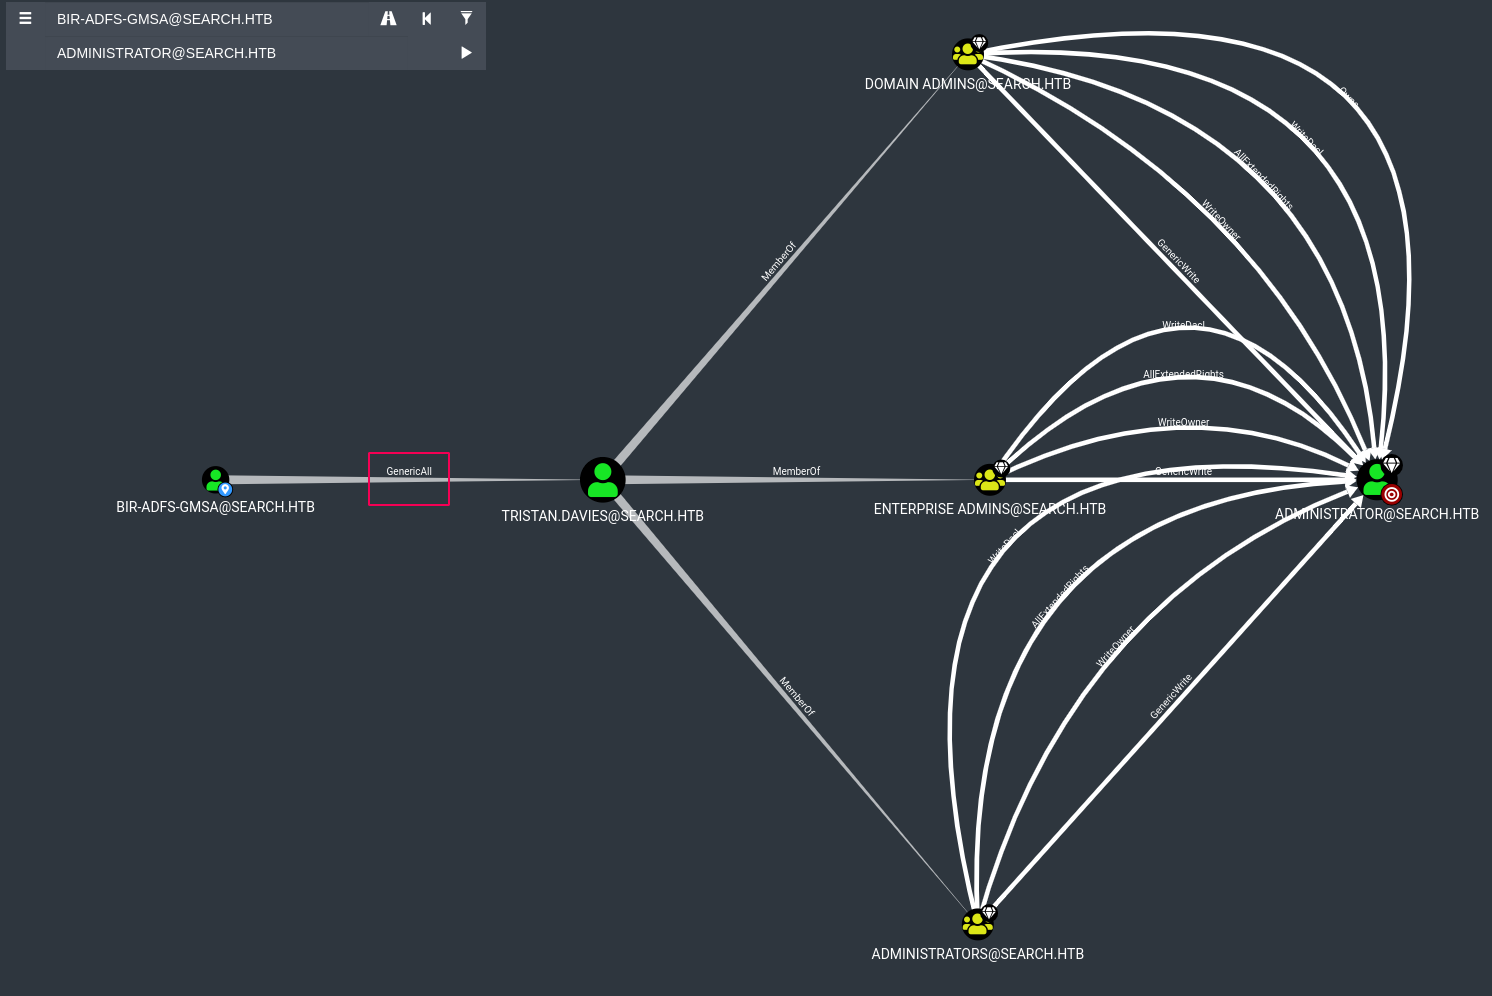The height and width of the screenshot is (996, 1492).
Task: Click the pathfinding road icon
Action: coord(388,19)
